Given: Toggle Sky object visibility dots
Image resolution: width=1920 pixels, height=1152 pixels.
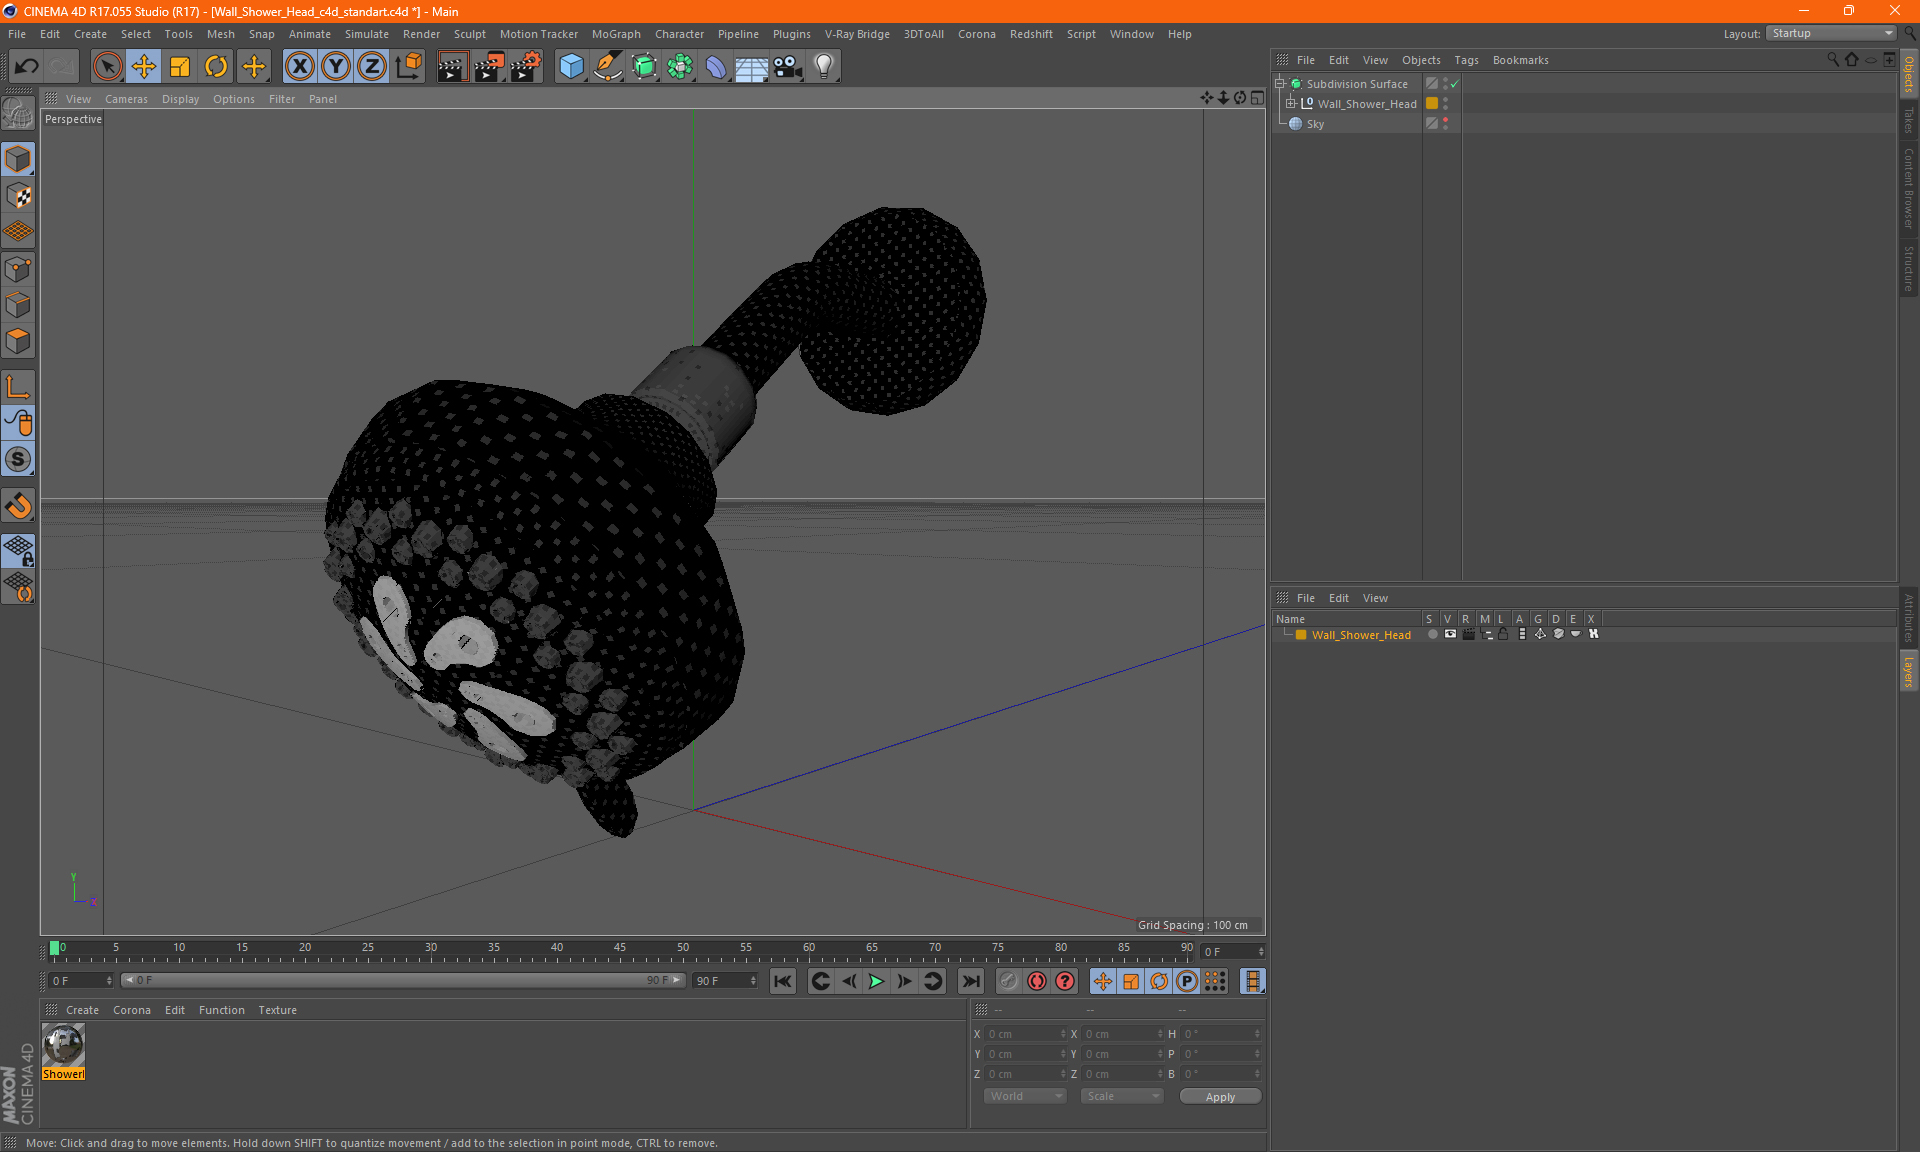Looking at the screenshot, I should (x=1445, y=124).
